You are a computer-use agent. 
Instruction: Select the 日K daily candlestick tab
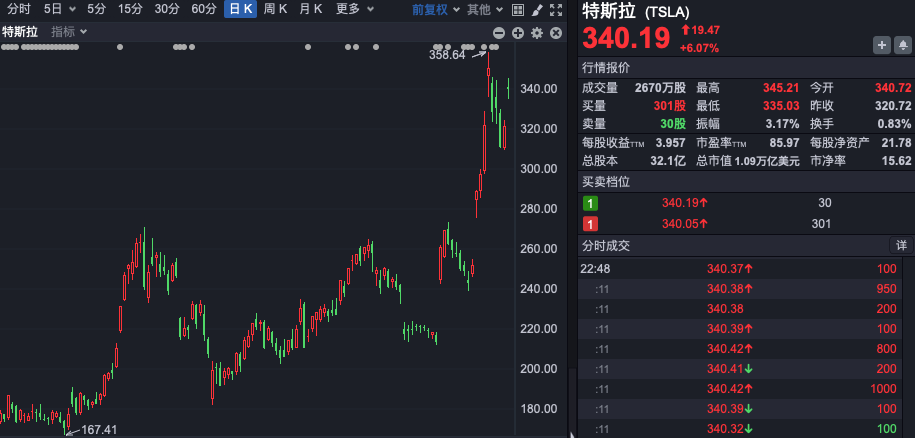coord(240,9)
